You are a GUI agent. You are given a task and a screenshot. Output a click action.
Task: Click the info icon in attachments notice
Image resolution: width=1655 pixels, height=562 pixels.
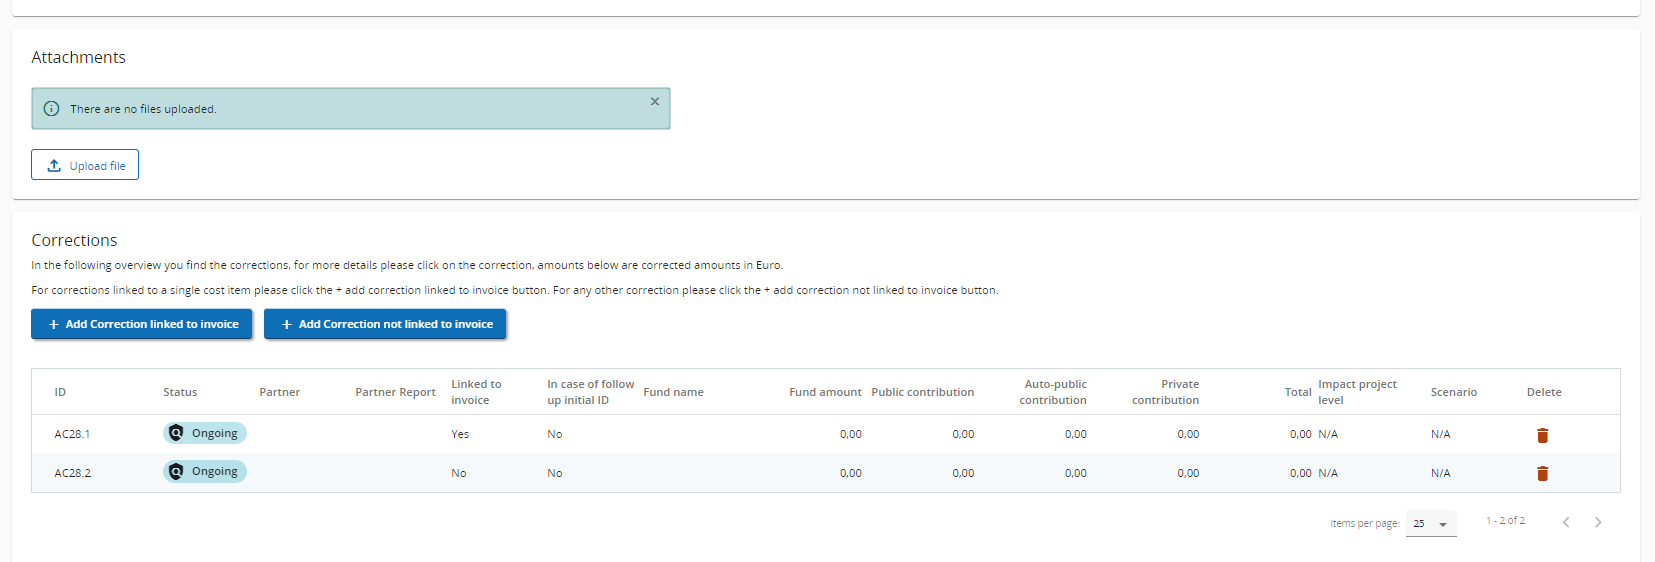51,109
